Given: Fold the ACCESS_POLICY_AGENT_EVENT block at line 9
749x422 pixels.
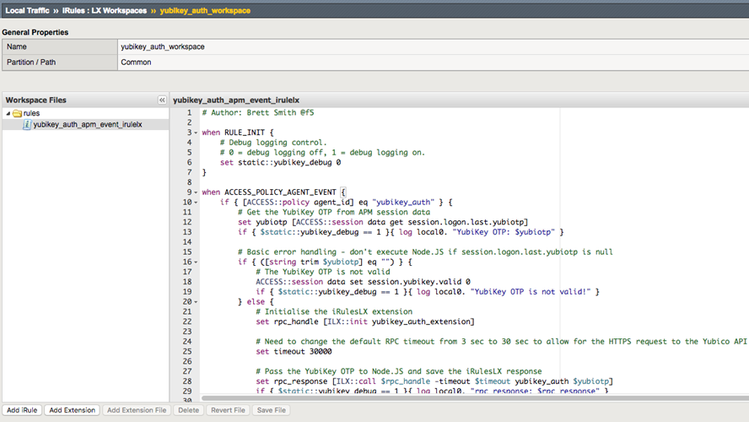Looking at the screenshot, I should [194, 191].
